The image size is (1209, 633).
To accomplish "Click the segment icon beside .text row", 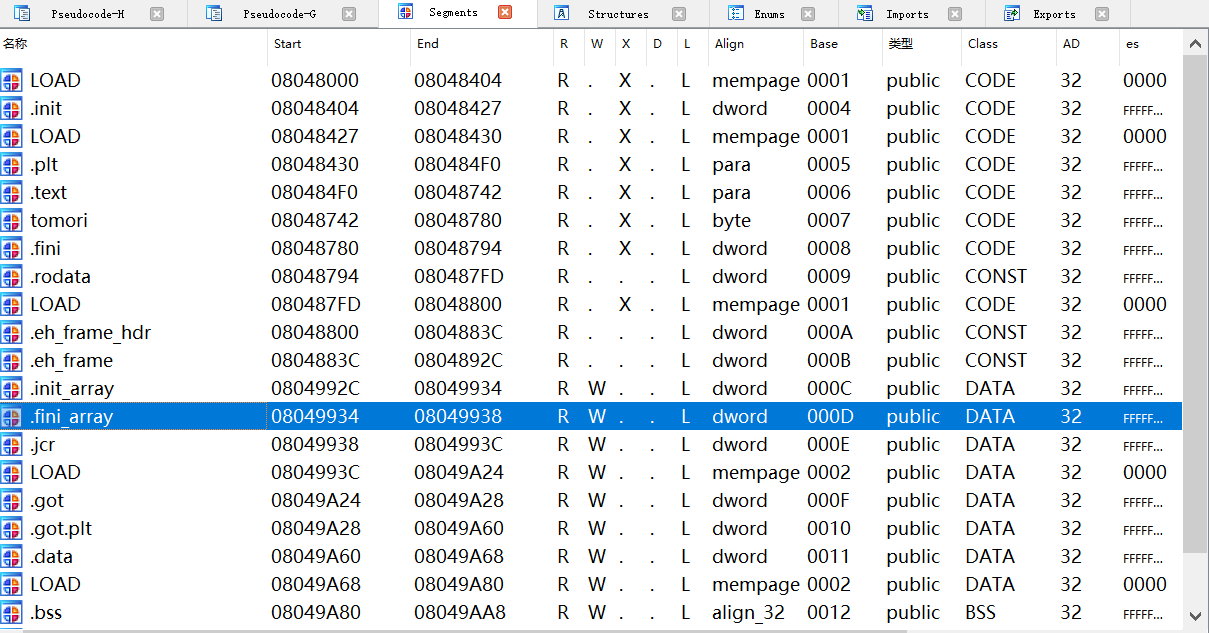I will click(12, 193).
